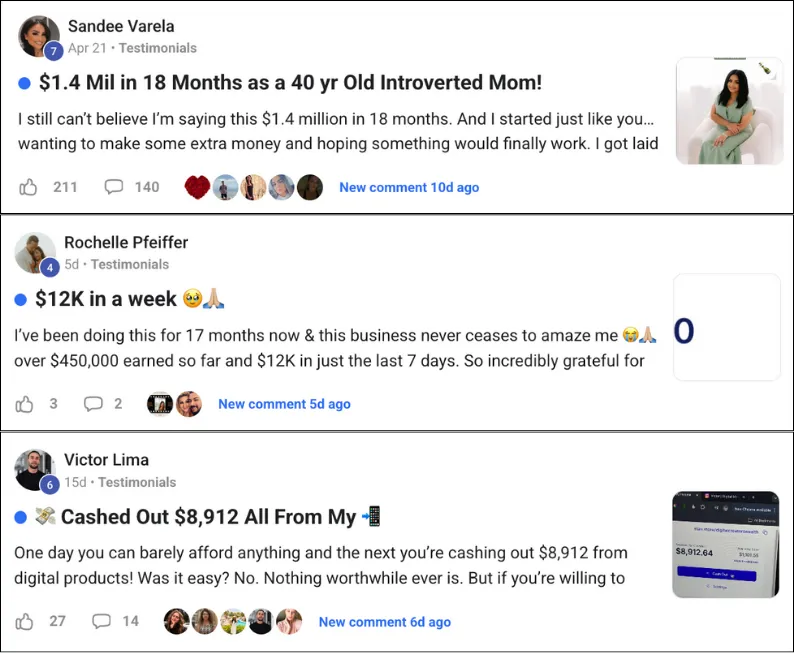Open comments on Sandee Varela's post
This screenshot has height=653, width=794.
113,187
